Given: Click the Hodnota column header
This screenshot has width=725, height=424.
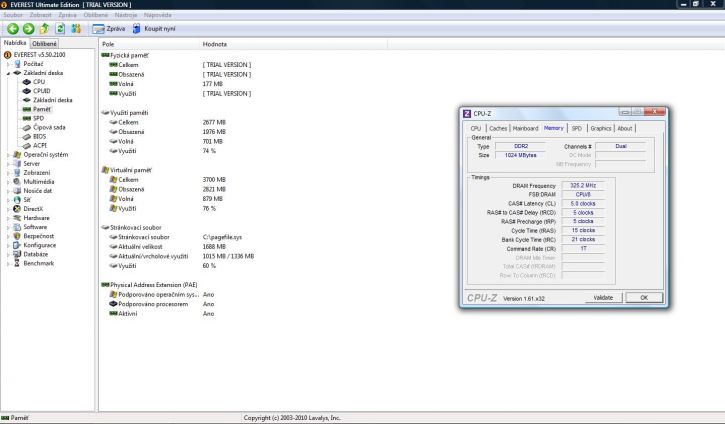Looking at the screenshot, I should coord(294,44).
